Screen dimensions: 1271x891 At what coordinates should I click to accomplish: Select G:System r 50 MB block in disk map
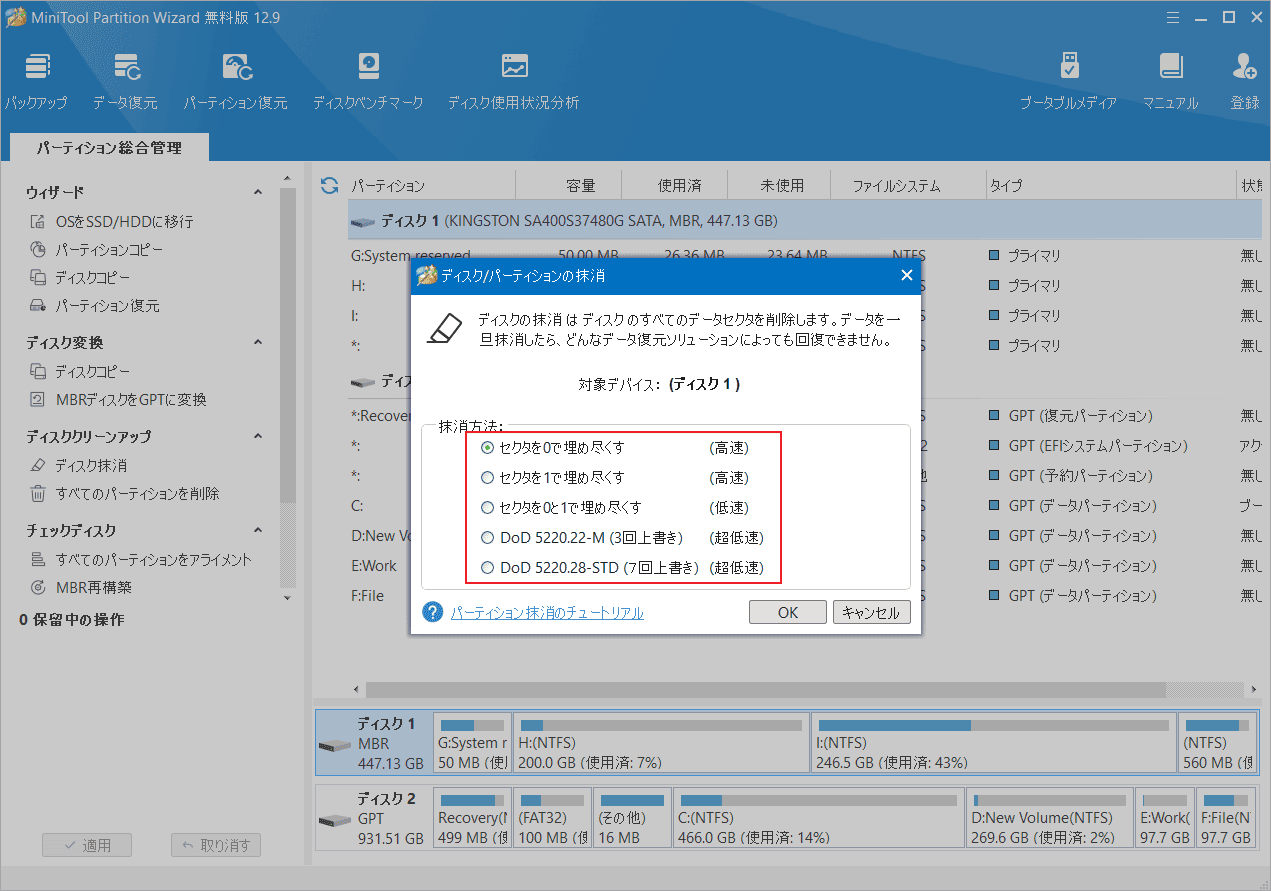point(472,743)
